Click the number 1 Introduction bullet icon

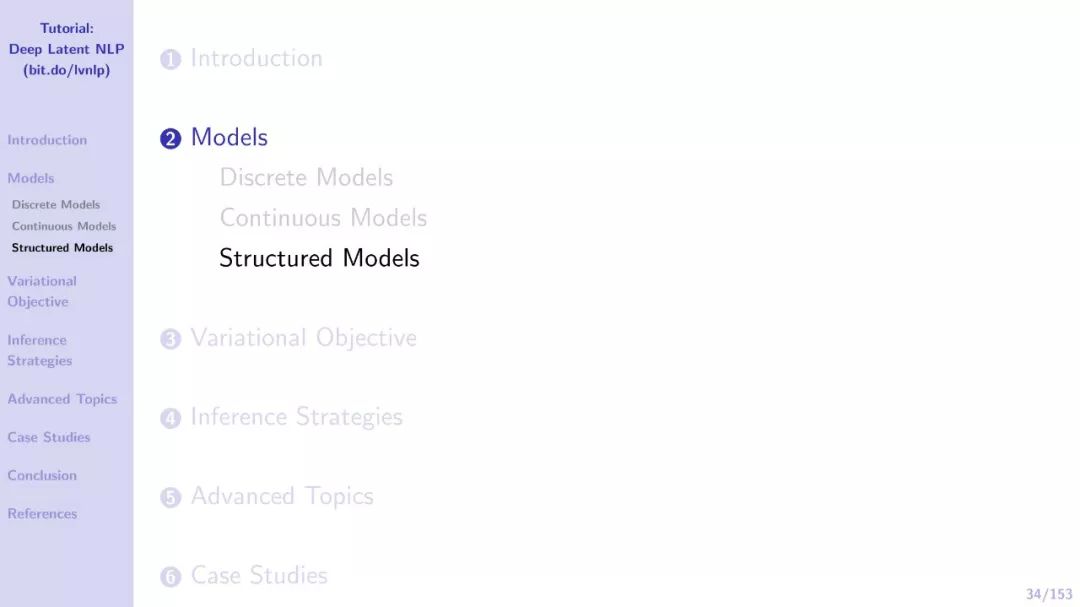point(170,59)
